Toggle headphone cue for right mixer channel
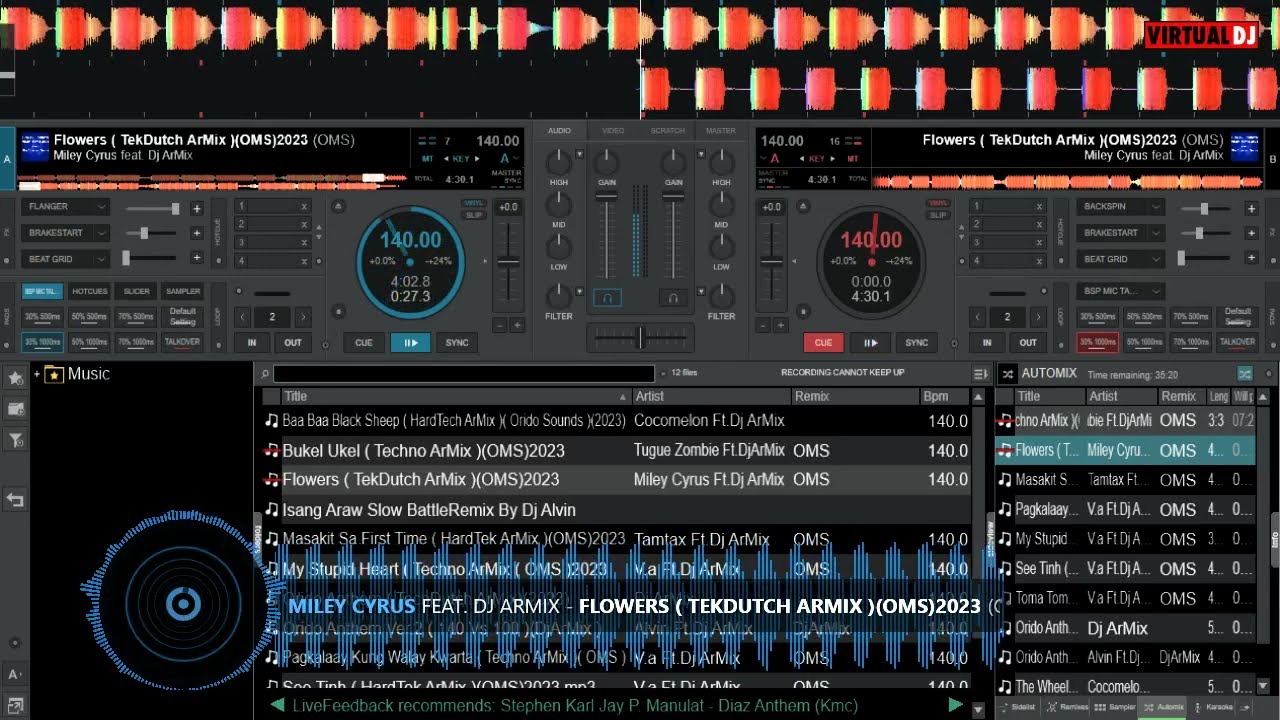The width and height of the screenshot is (1280, 720). (674, 297)
